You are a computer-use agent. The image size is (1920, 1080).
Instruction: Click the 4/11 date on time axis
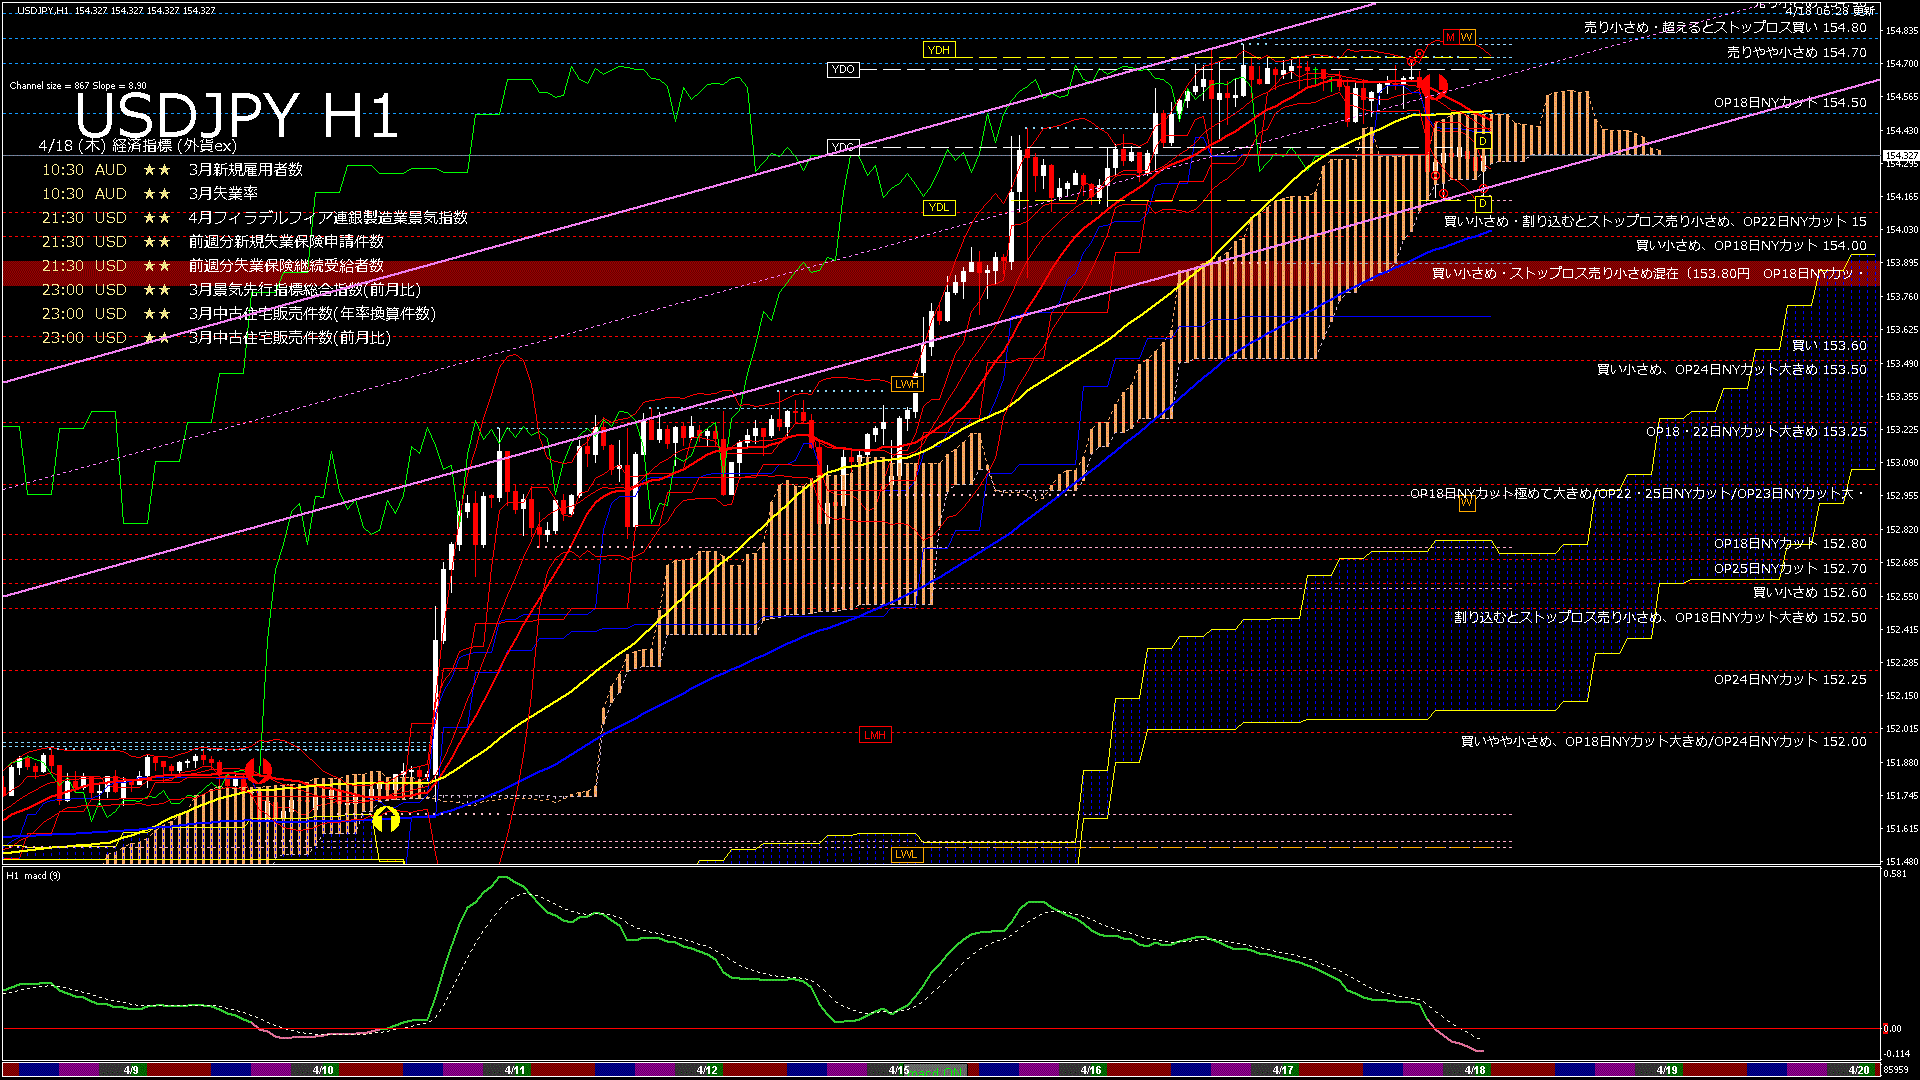pos(515,1070)
